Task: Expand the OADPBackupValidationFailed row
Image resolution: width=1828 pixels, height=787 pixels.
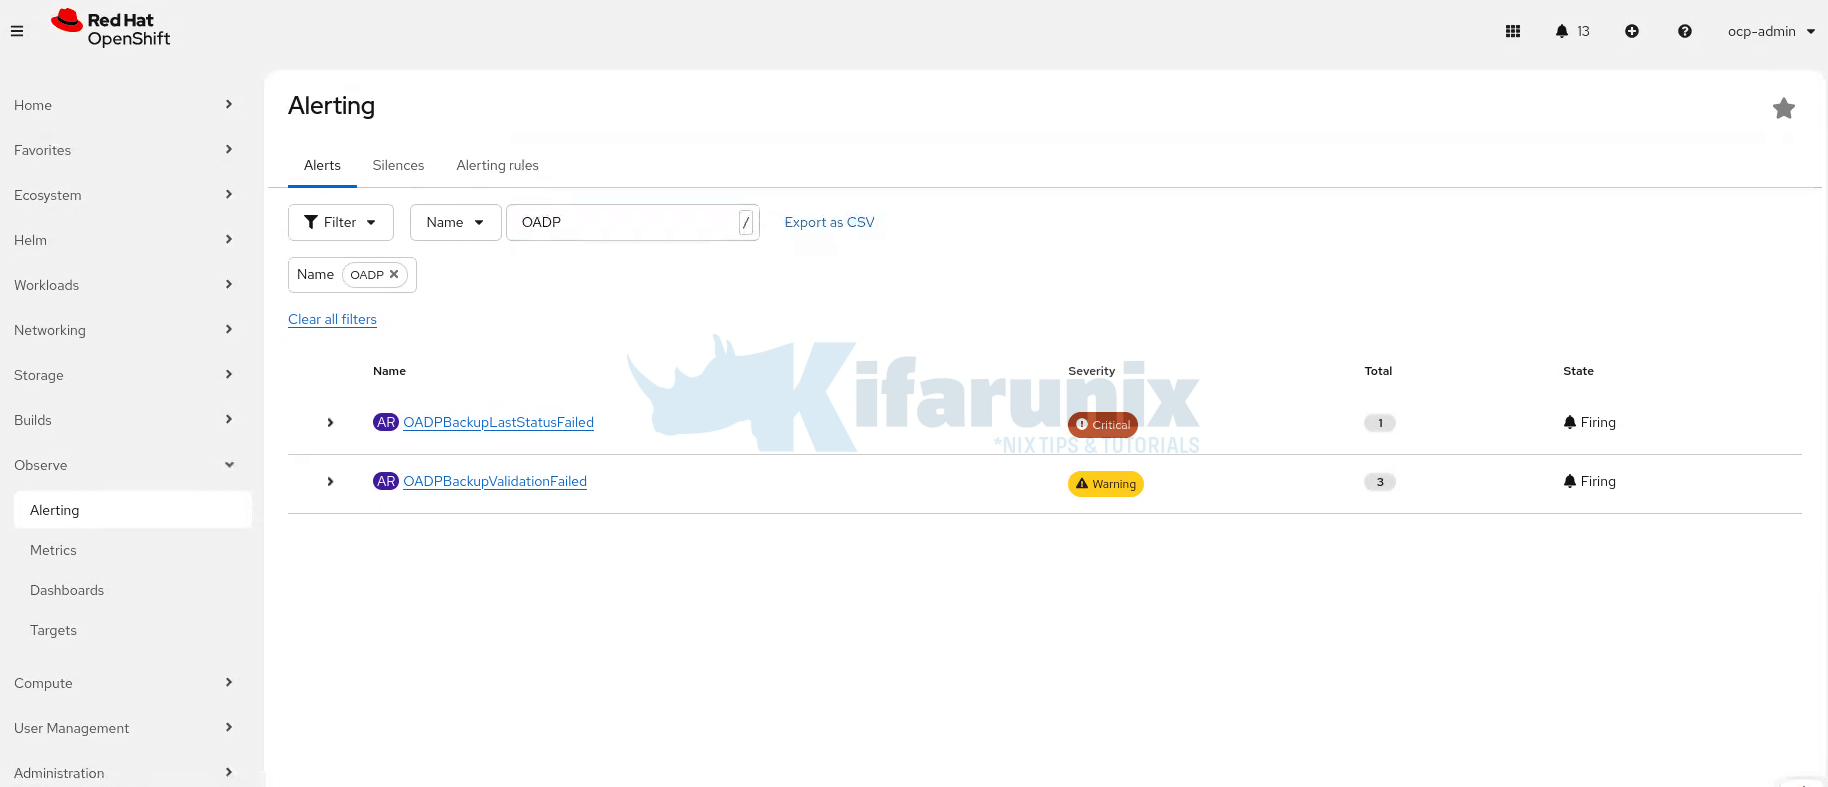Action: [330, 482]
